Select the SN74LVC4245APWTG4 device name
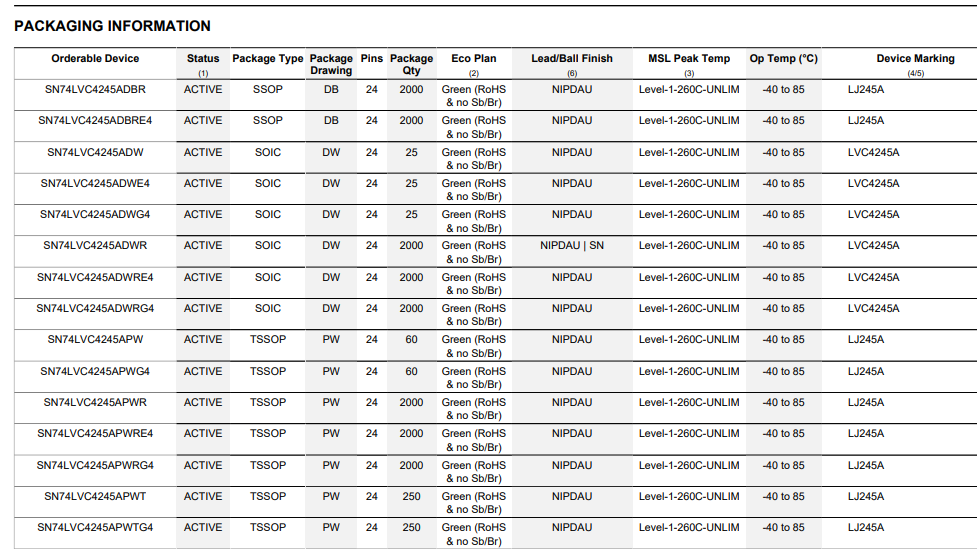 [95, 527]
